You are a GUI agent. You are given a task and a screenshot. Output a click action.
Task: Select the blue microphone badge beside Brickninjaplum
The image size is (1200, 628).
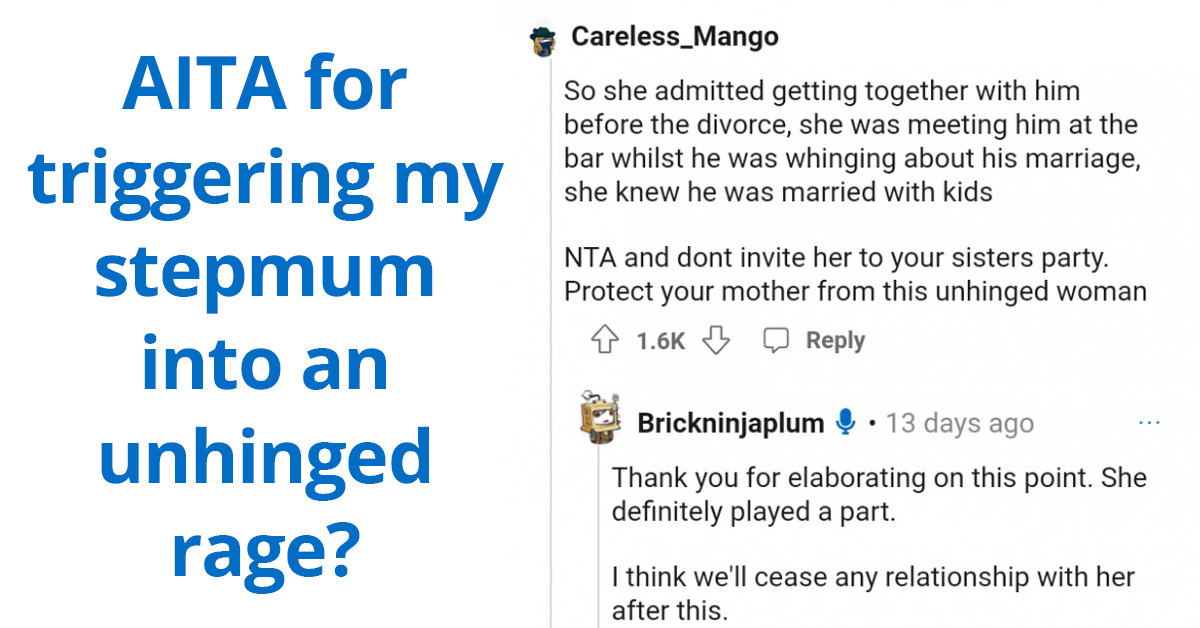pos(845,422)
